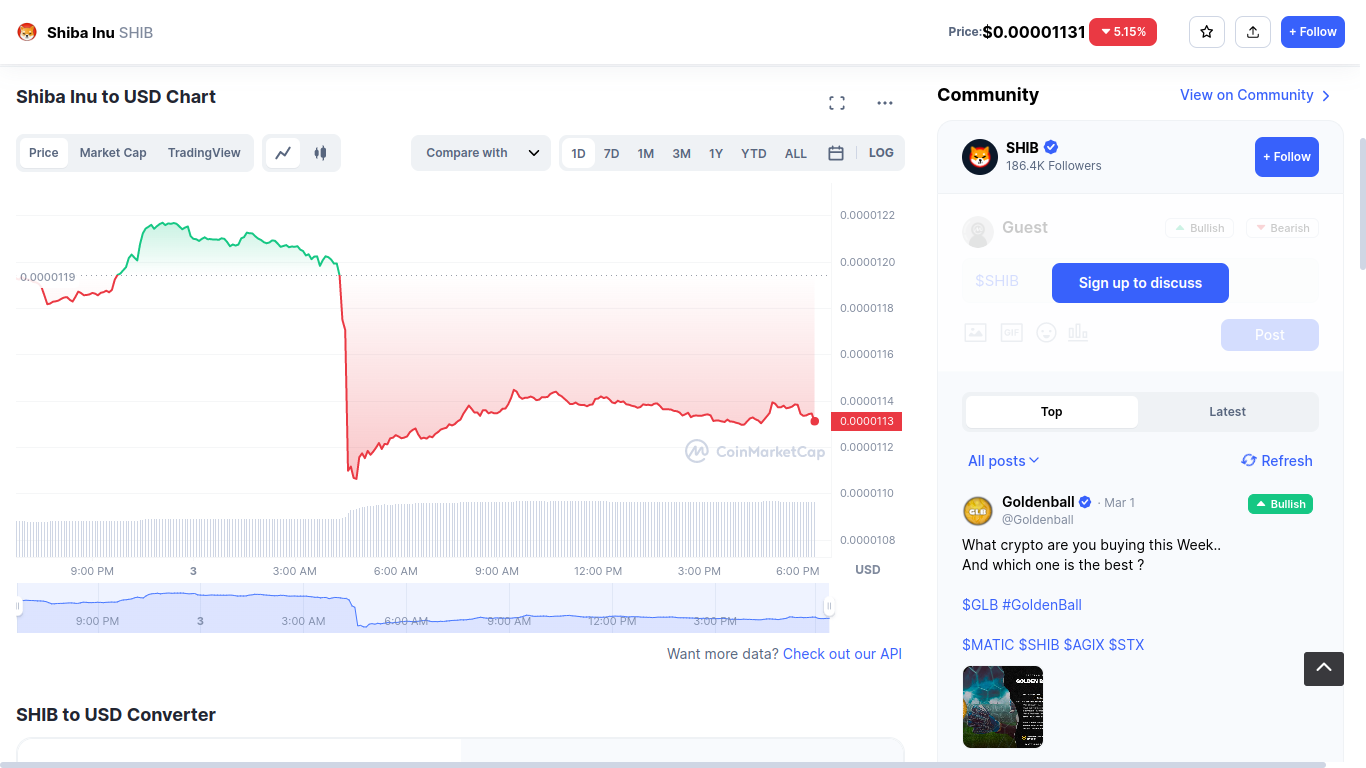The height and width of the screenshot is (768, 1366).
Task: Select the YTD time range
Action: point(754,153)
